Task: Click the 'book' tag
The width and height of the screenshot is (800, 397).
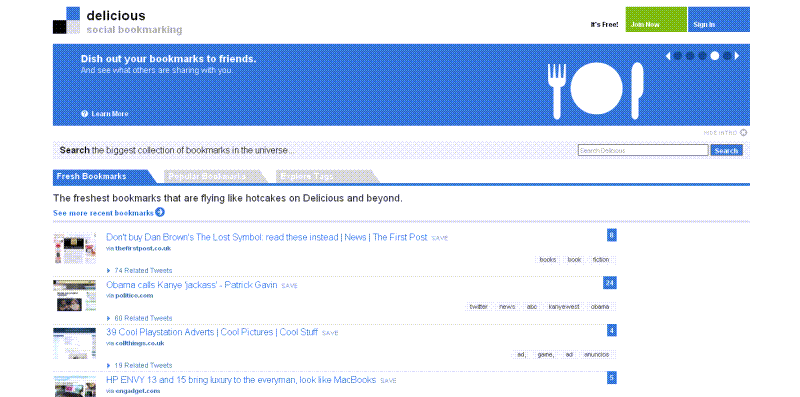Action: click(x=574, y=260)
